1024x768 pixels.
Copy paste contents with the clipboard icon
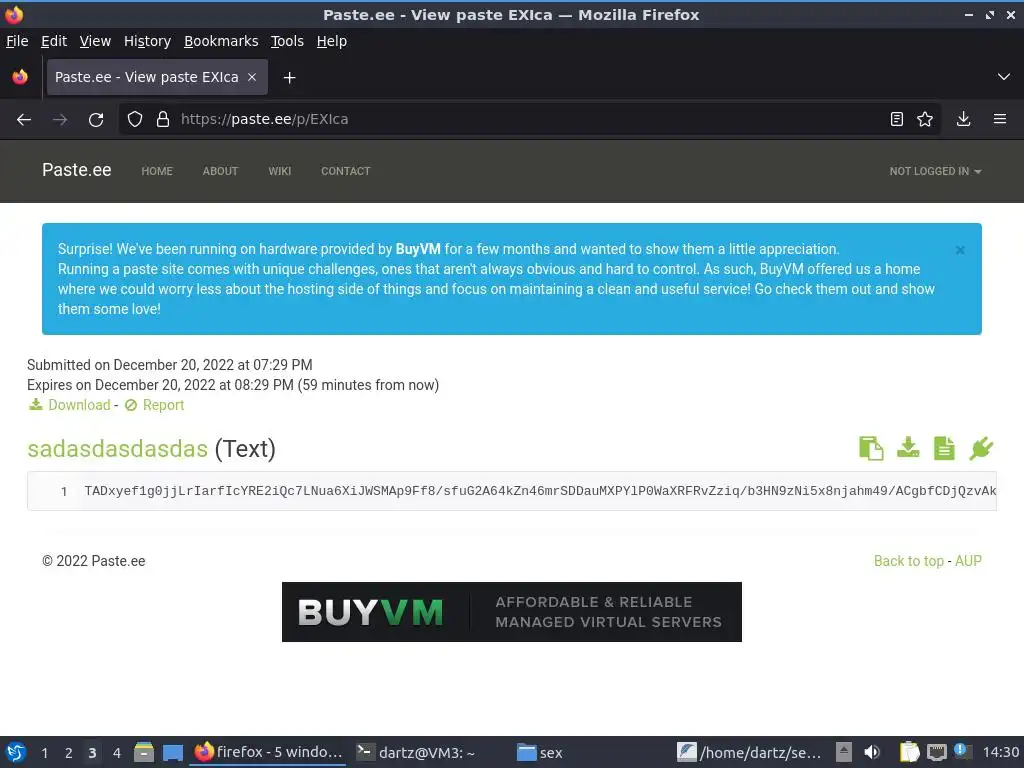coord(871,448)
